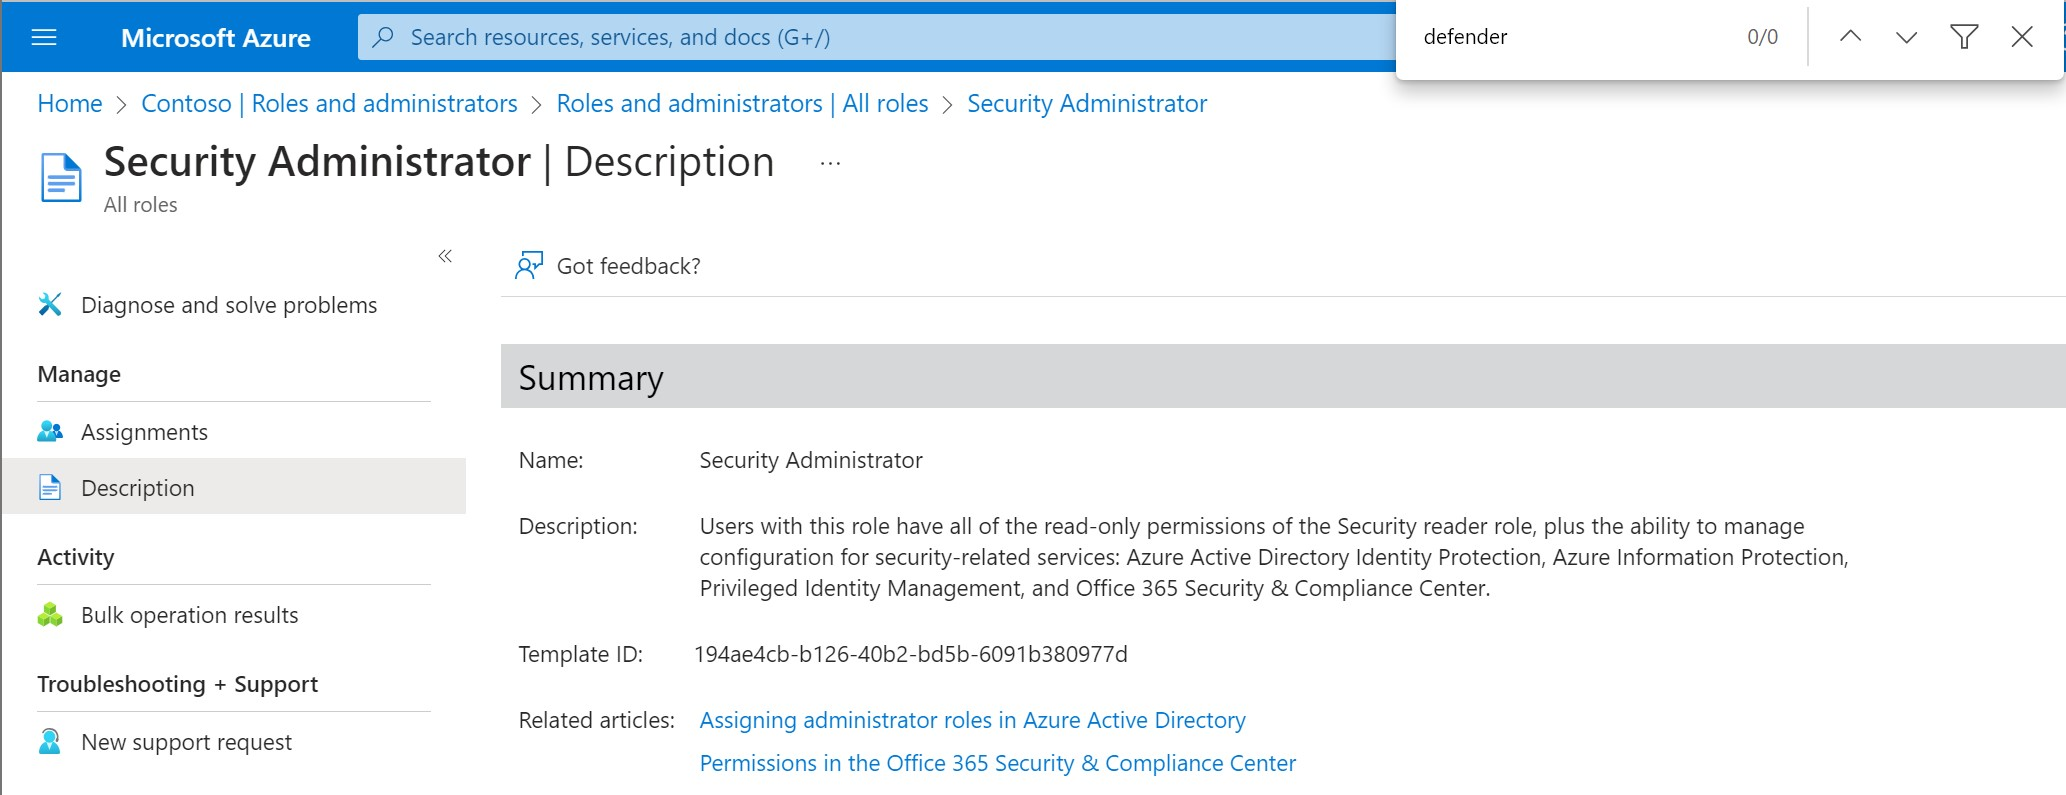Viewport: 2066px width, 795px height.
Task: Collapse the sidebar with double chevron
Action: [445, 256]
